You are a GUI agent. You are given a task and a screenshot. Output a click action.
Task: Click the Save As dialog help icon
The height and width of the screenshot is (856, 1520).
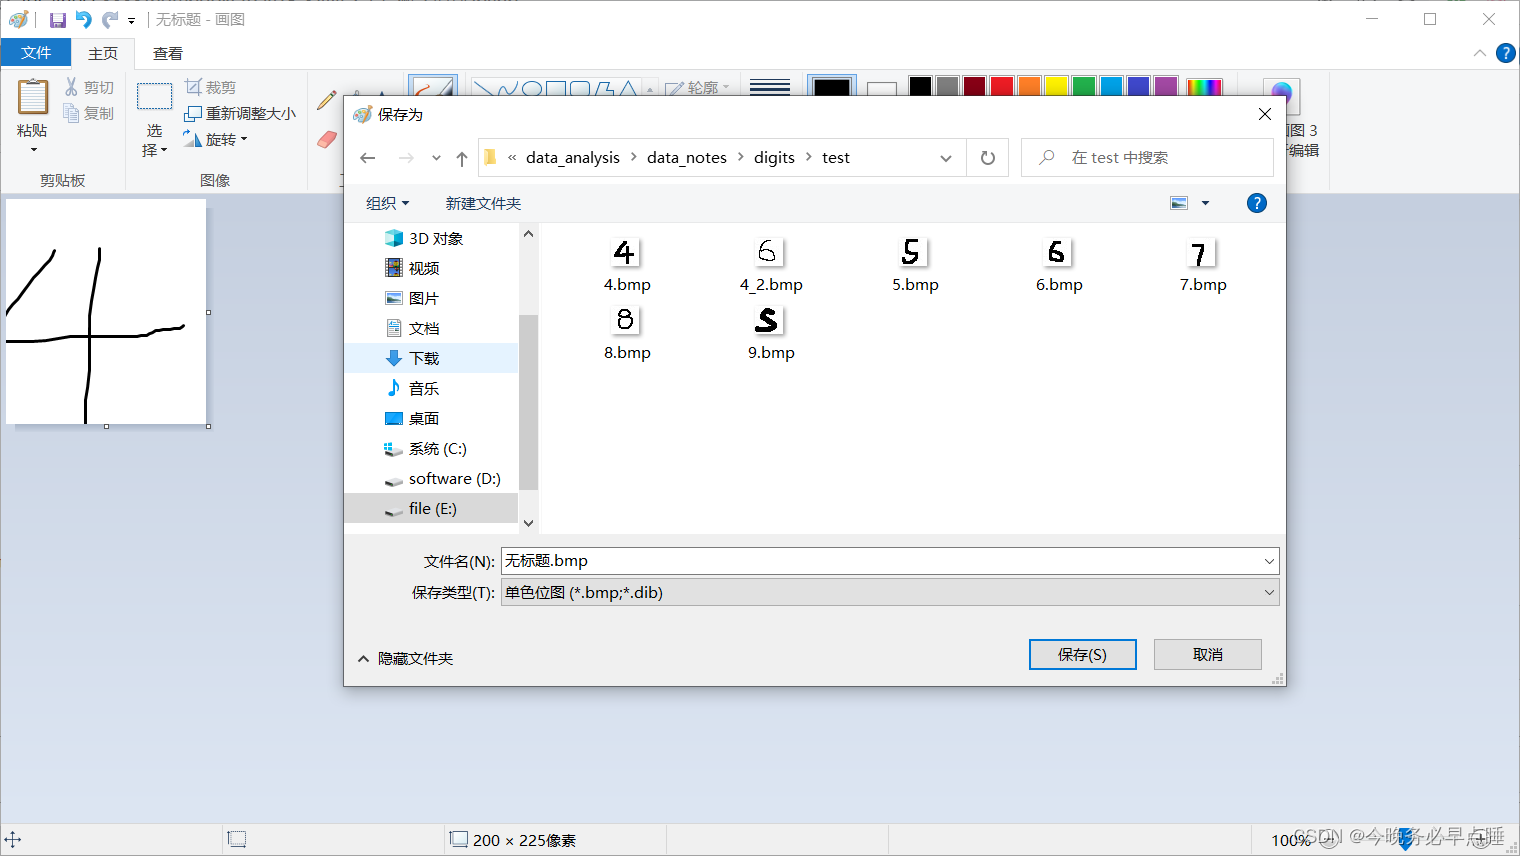1257,203
